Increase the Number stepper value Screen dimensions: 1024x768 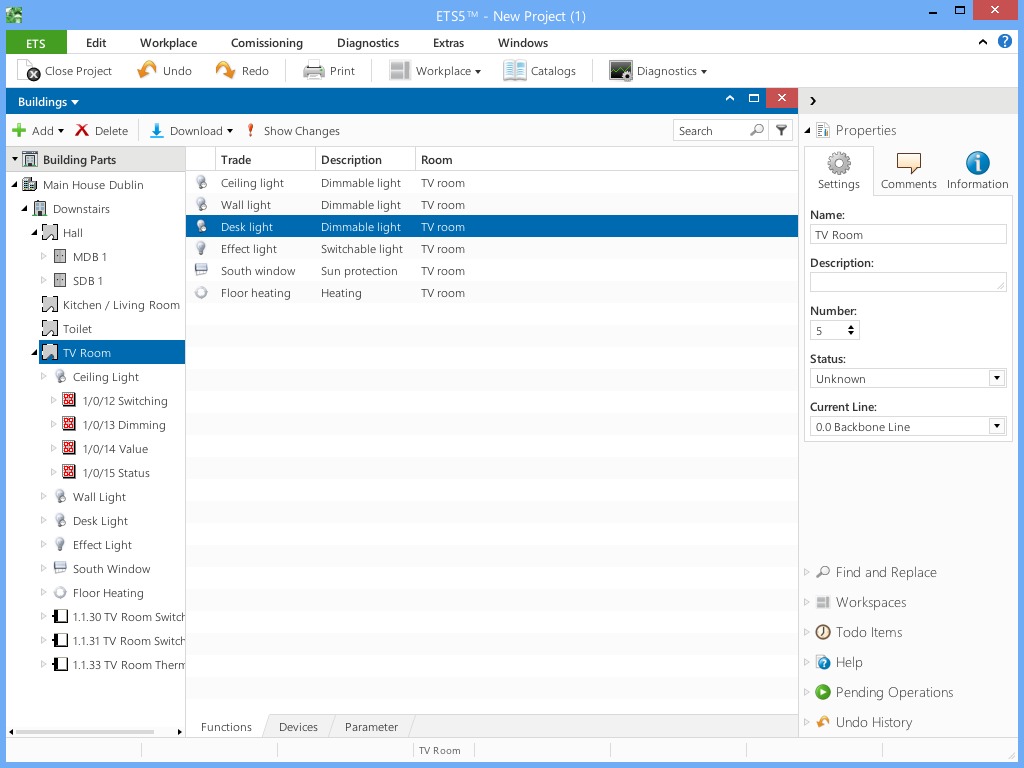[851, 327]
